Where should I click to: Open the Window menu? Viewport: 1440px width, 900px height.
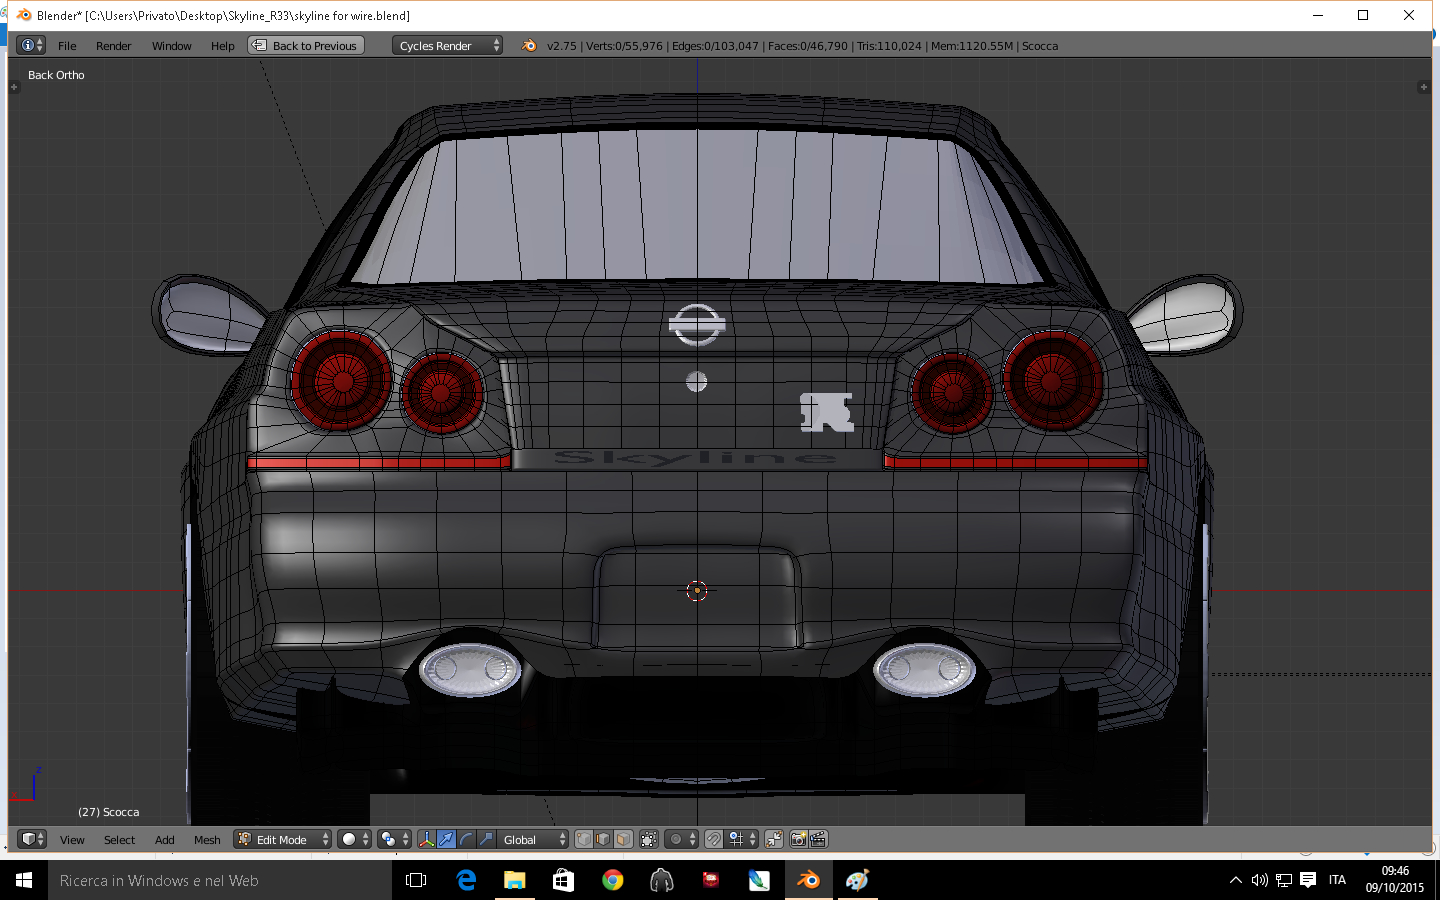[172, 46]
